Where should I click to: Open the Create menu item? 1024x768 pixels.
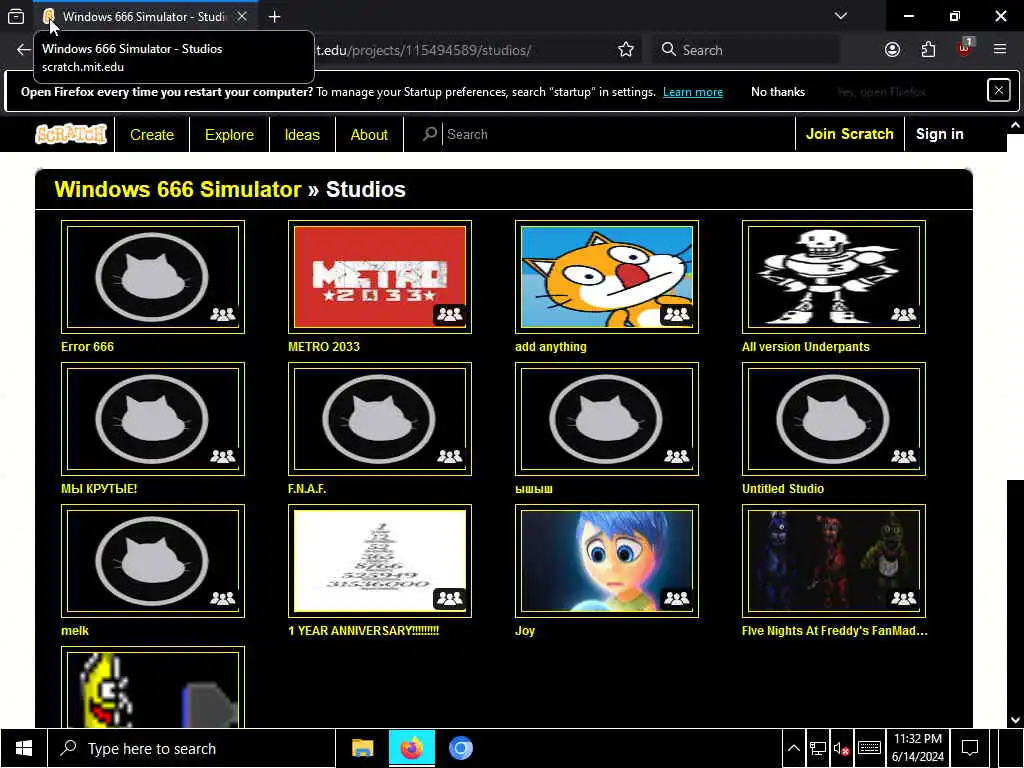pos(152,135)
